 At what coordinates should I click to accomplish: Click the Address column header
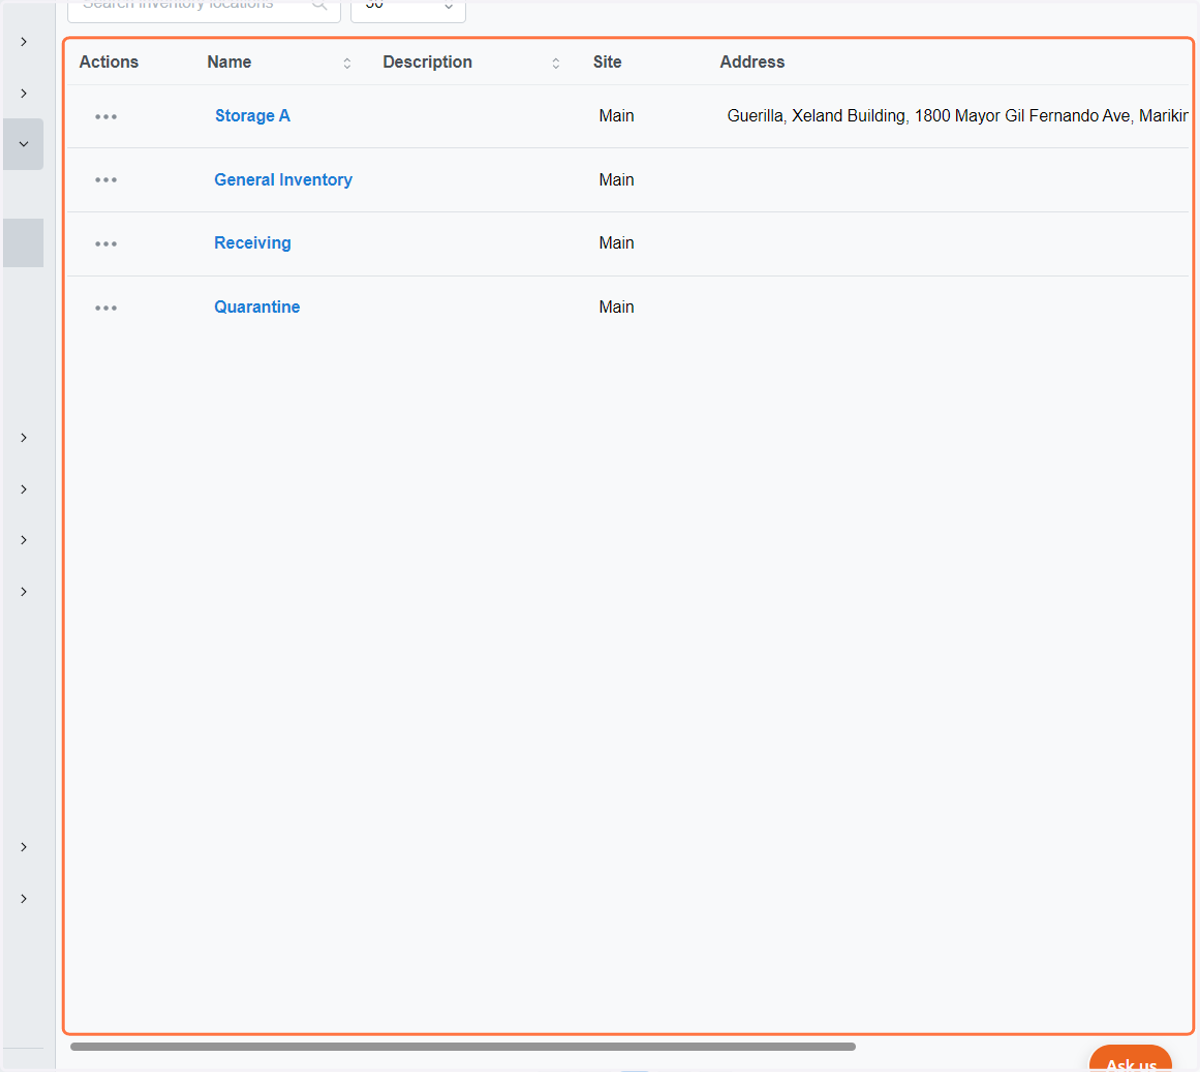[x=752, y=62]
